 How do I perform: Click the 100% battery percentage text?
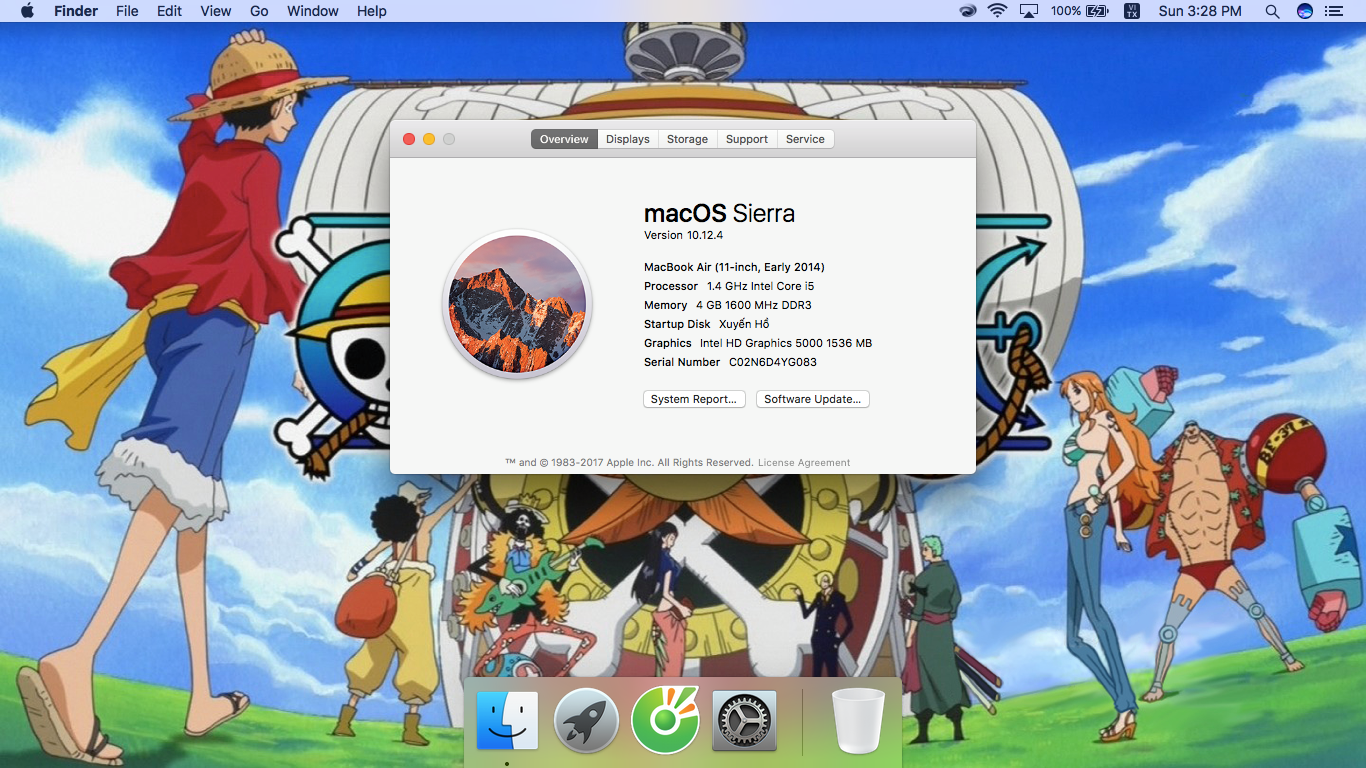pos(1065,11)
